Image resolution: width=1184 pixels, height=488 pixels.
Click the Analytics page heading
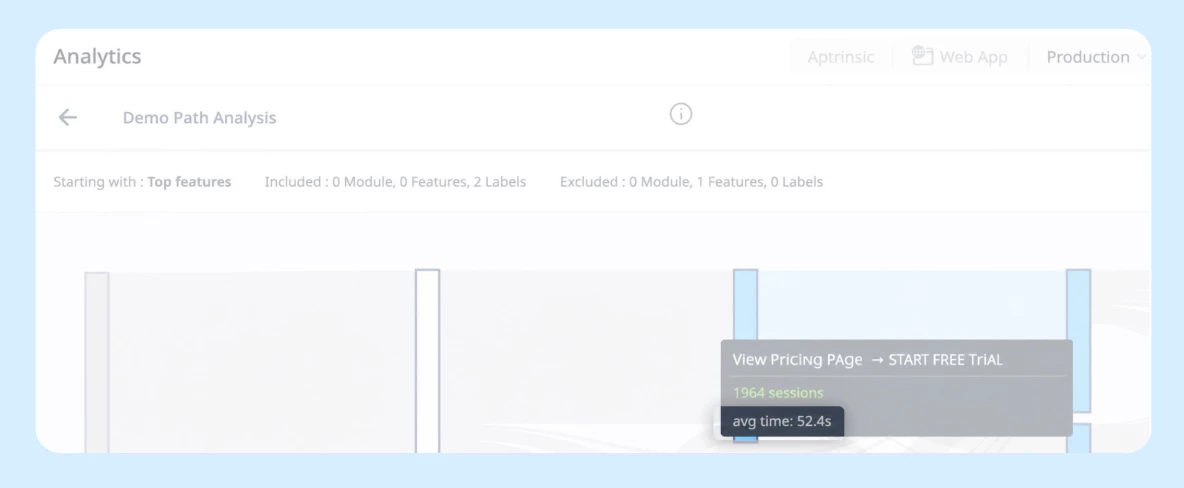[x=97, y=57]
